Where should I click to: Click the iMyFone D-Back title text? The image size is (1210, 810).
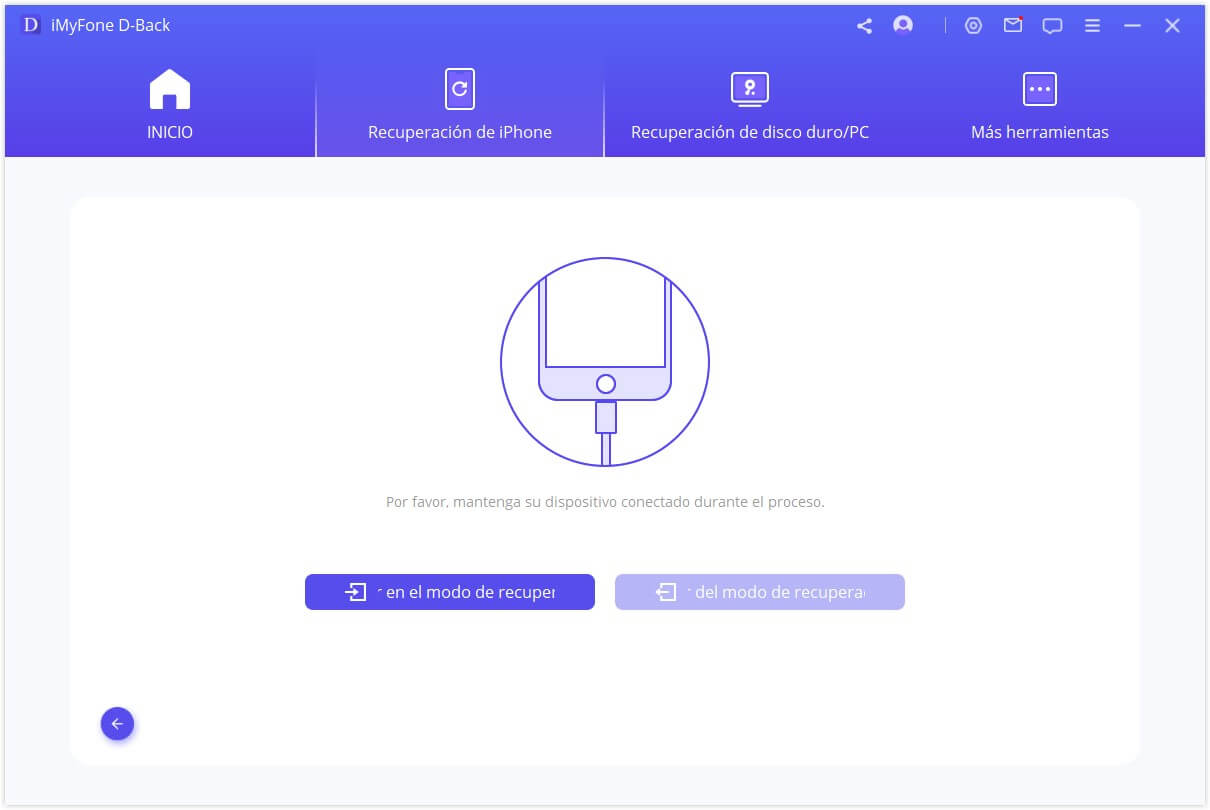point(111,25)
